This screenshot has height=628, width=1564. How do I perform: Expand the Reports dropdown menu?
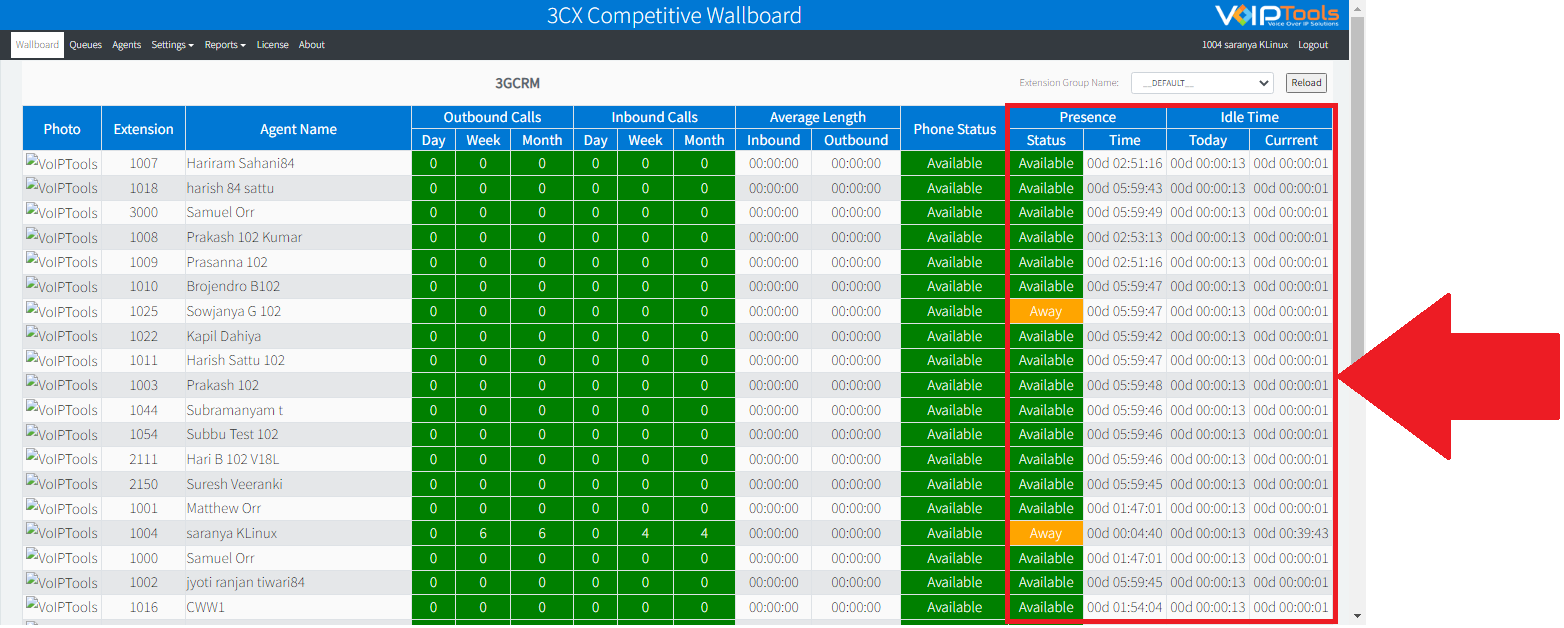point(225,45)
